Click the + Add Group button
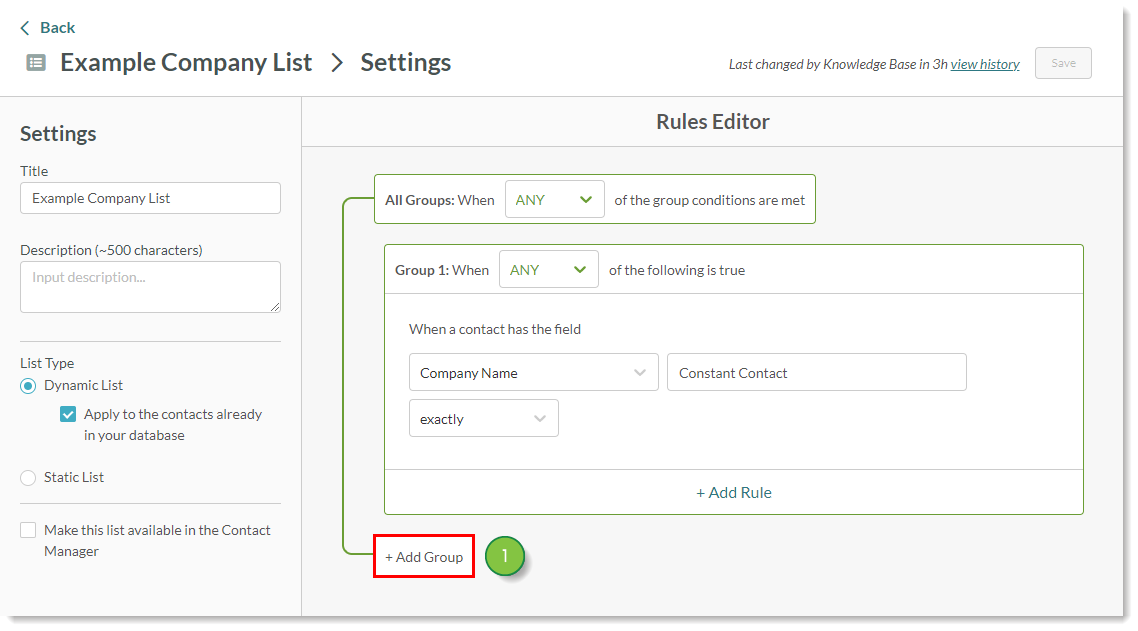The width and height of the screenshot is (1138, 631). coord(424,557)
